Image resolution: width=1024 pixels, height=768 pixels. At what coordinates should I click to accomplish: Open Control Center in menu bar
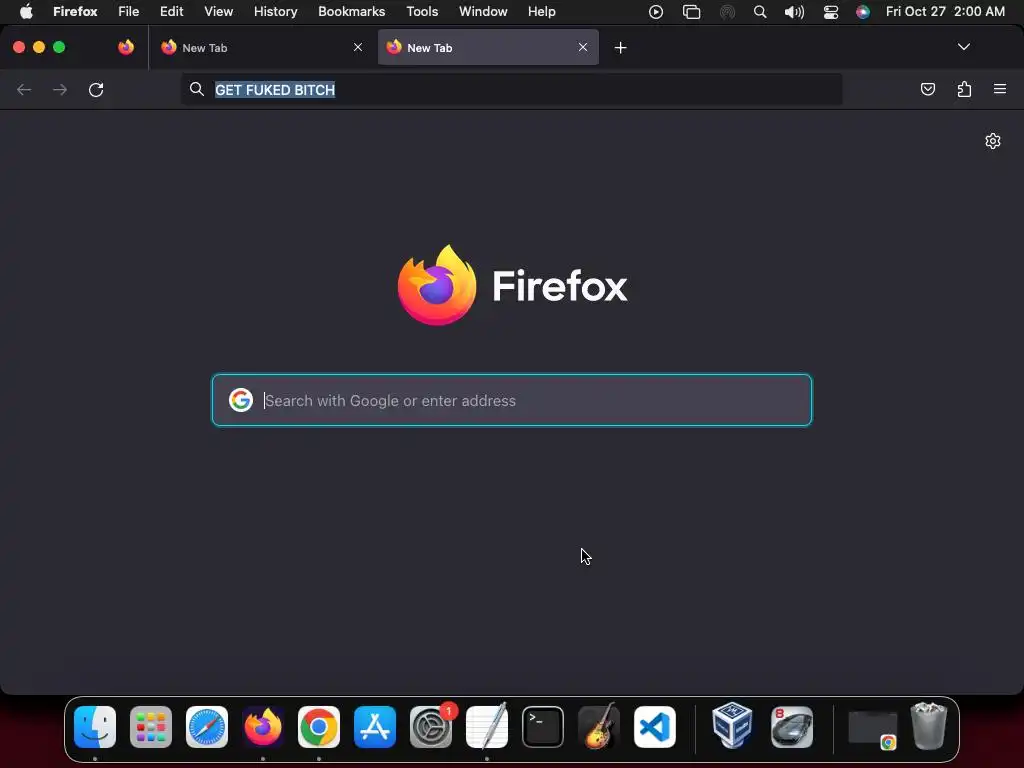click(831, 12)
